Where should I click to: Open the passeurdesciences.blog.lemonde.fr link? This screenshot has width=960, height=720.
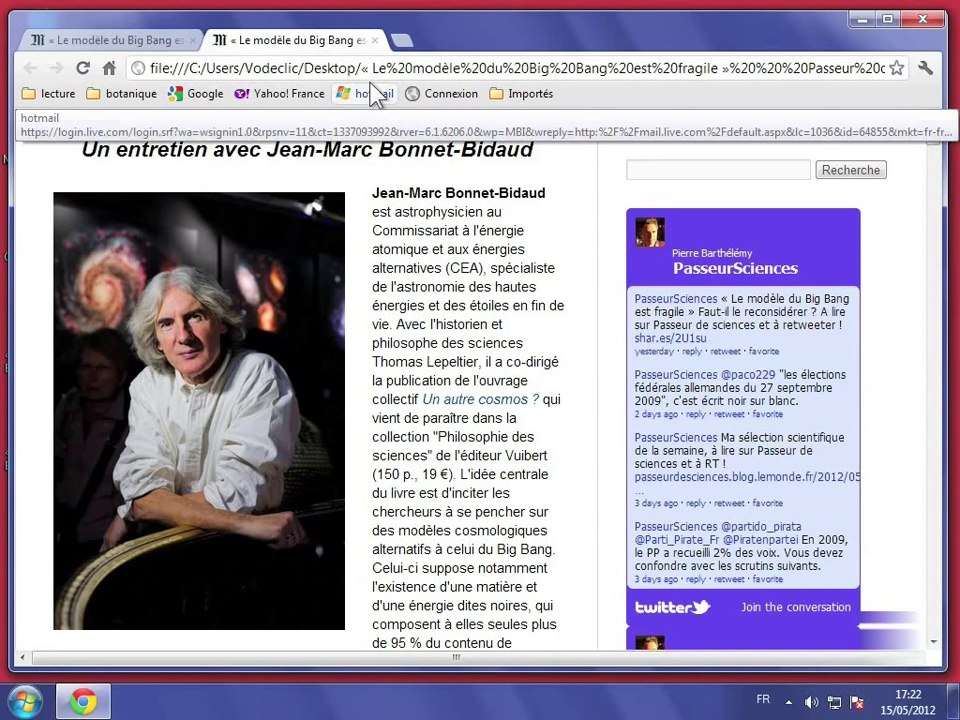click(747, 477)
